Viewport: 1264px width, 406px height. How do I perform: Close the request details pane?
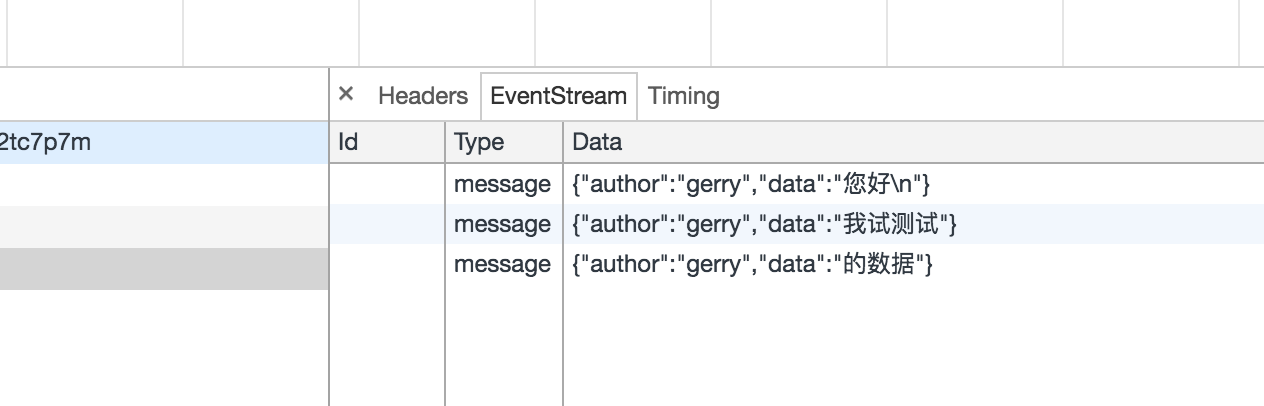[346, 94]
